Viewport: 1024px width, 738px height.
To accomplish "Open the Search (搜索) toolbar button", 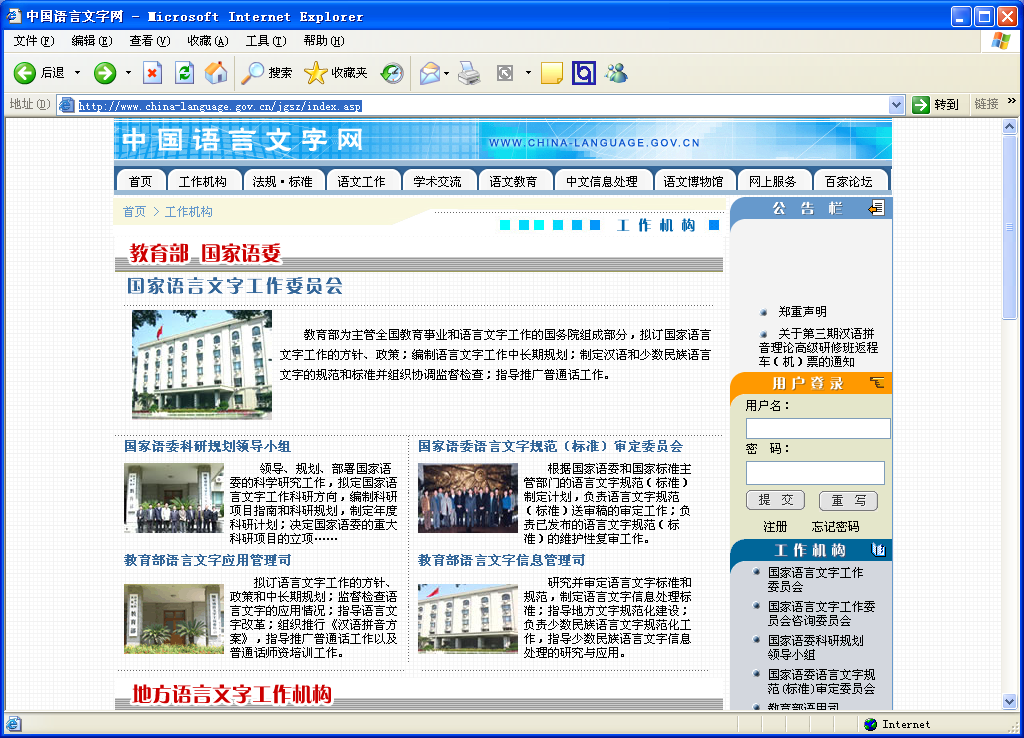I will click(267, 73).
